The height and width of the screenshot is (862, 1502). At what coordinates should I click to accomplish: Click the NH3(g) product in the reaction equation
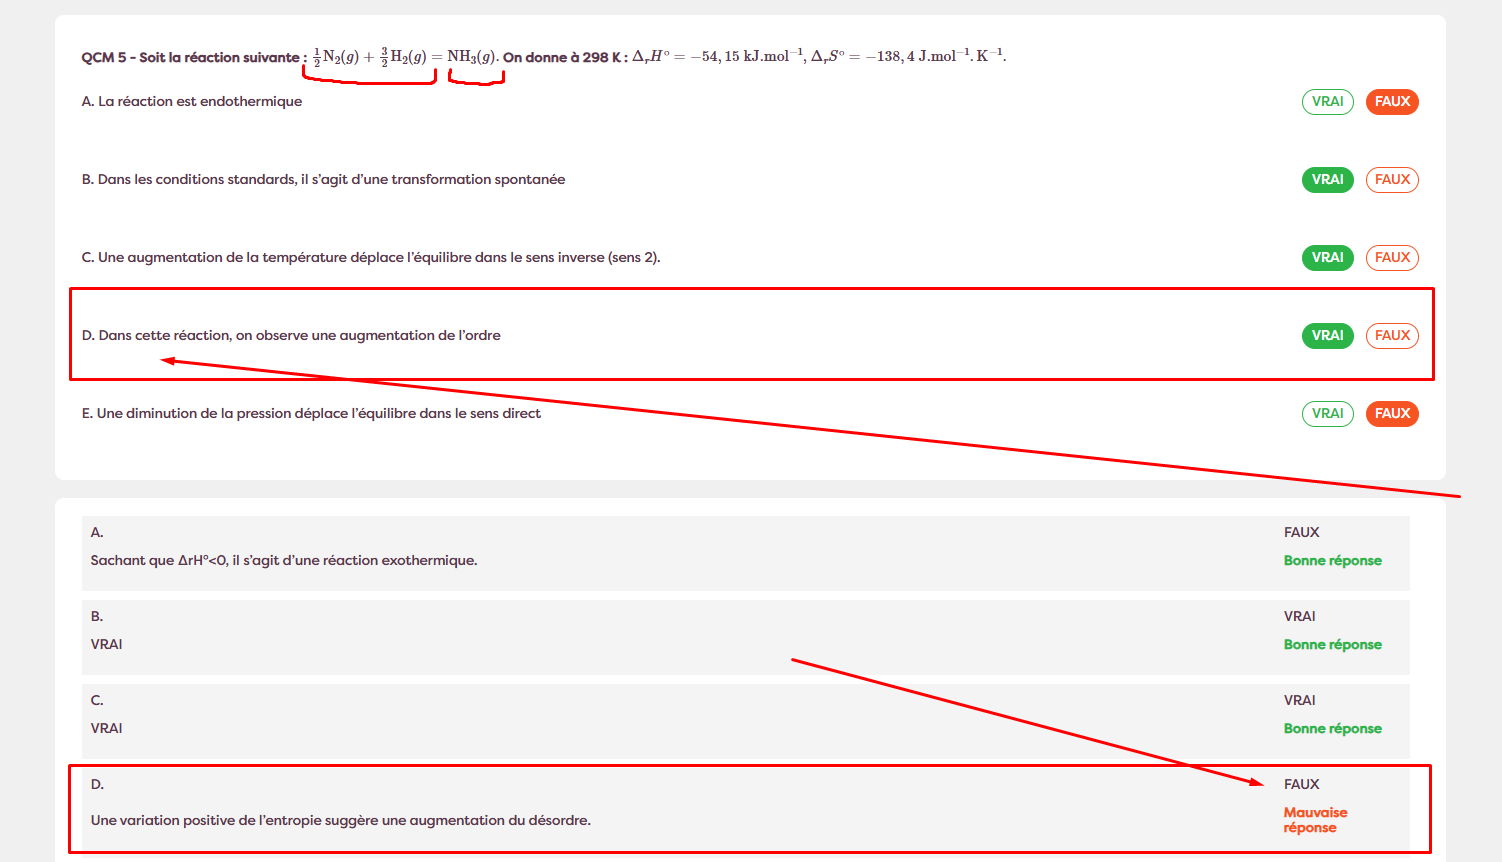coord(472,57)
